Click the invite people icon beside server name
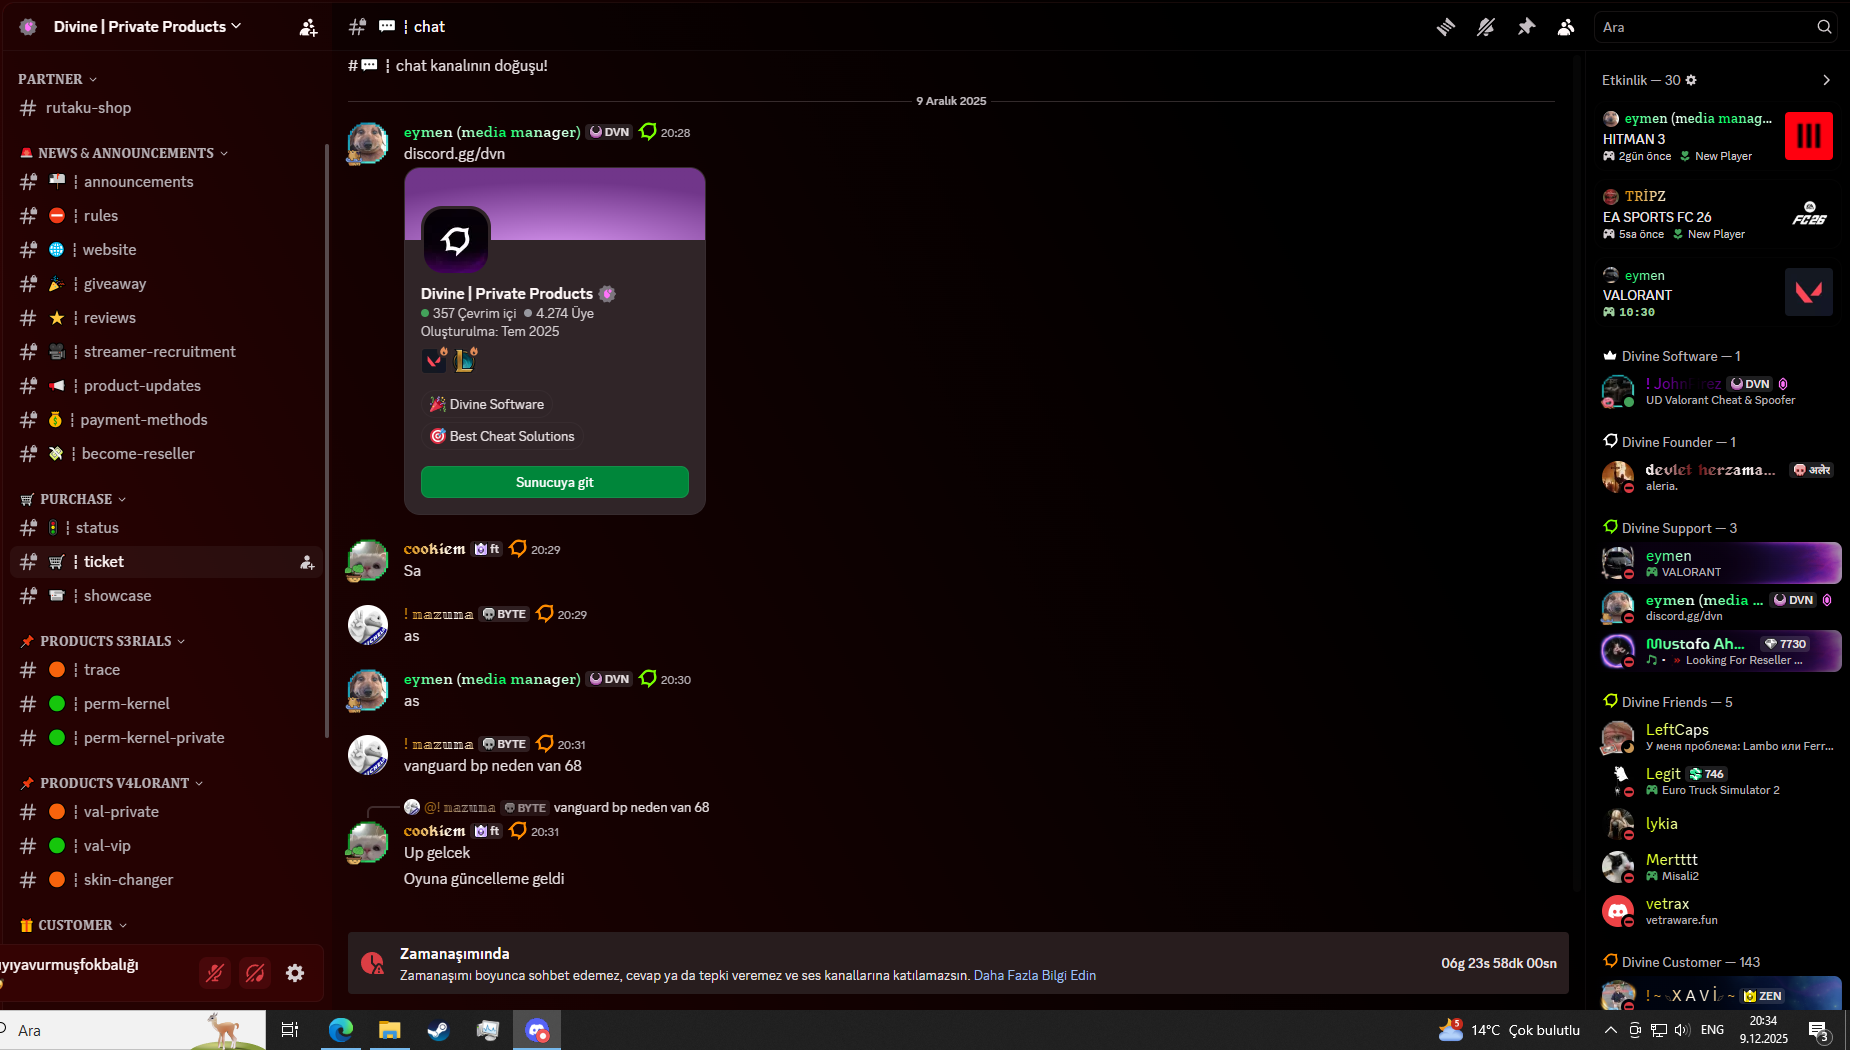This screenshot has width=1850, height=1050. (308, 27)
